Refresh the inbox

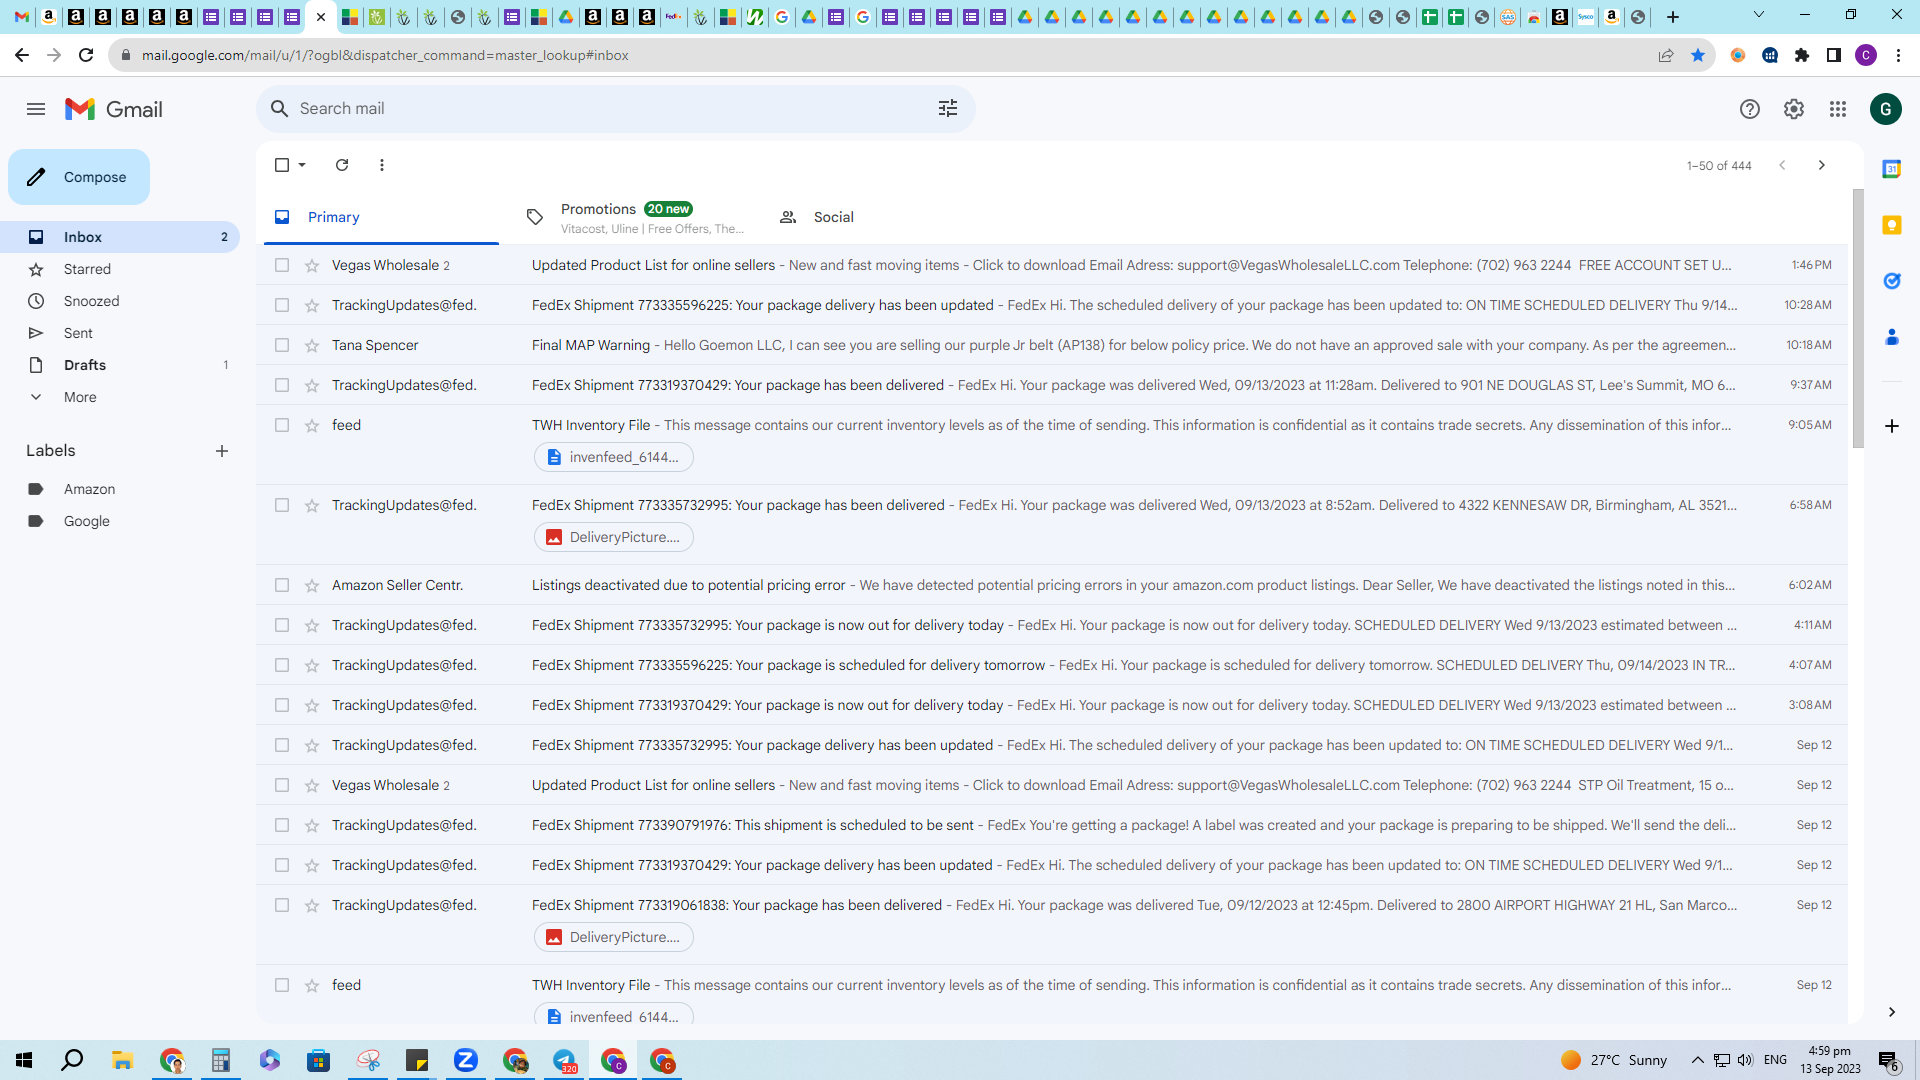pos(342,165)
